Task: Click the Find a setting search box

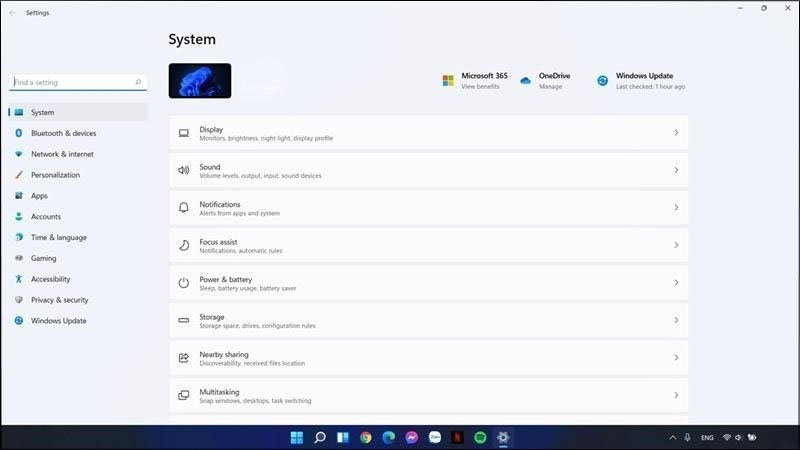Action: tap(72, 82)
